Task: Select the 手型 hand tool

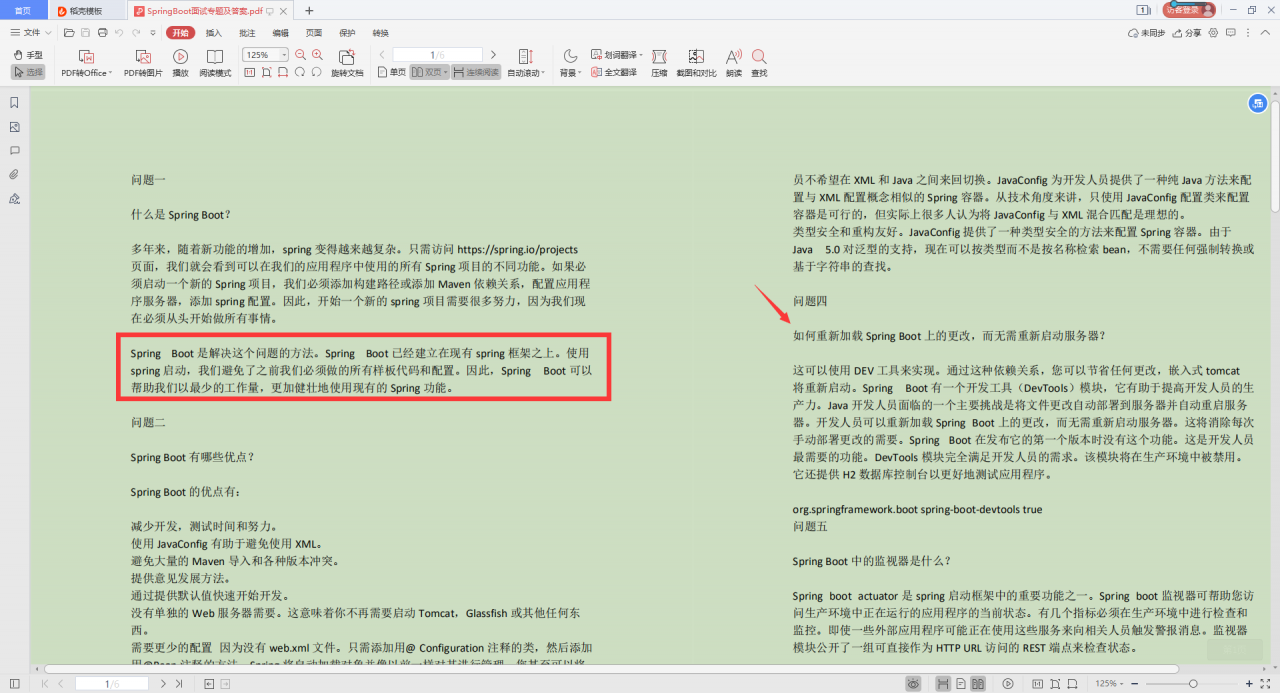Action: (28, 55)
